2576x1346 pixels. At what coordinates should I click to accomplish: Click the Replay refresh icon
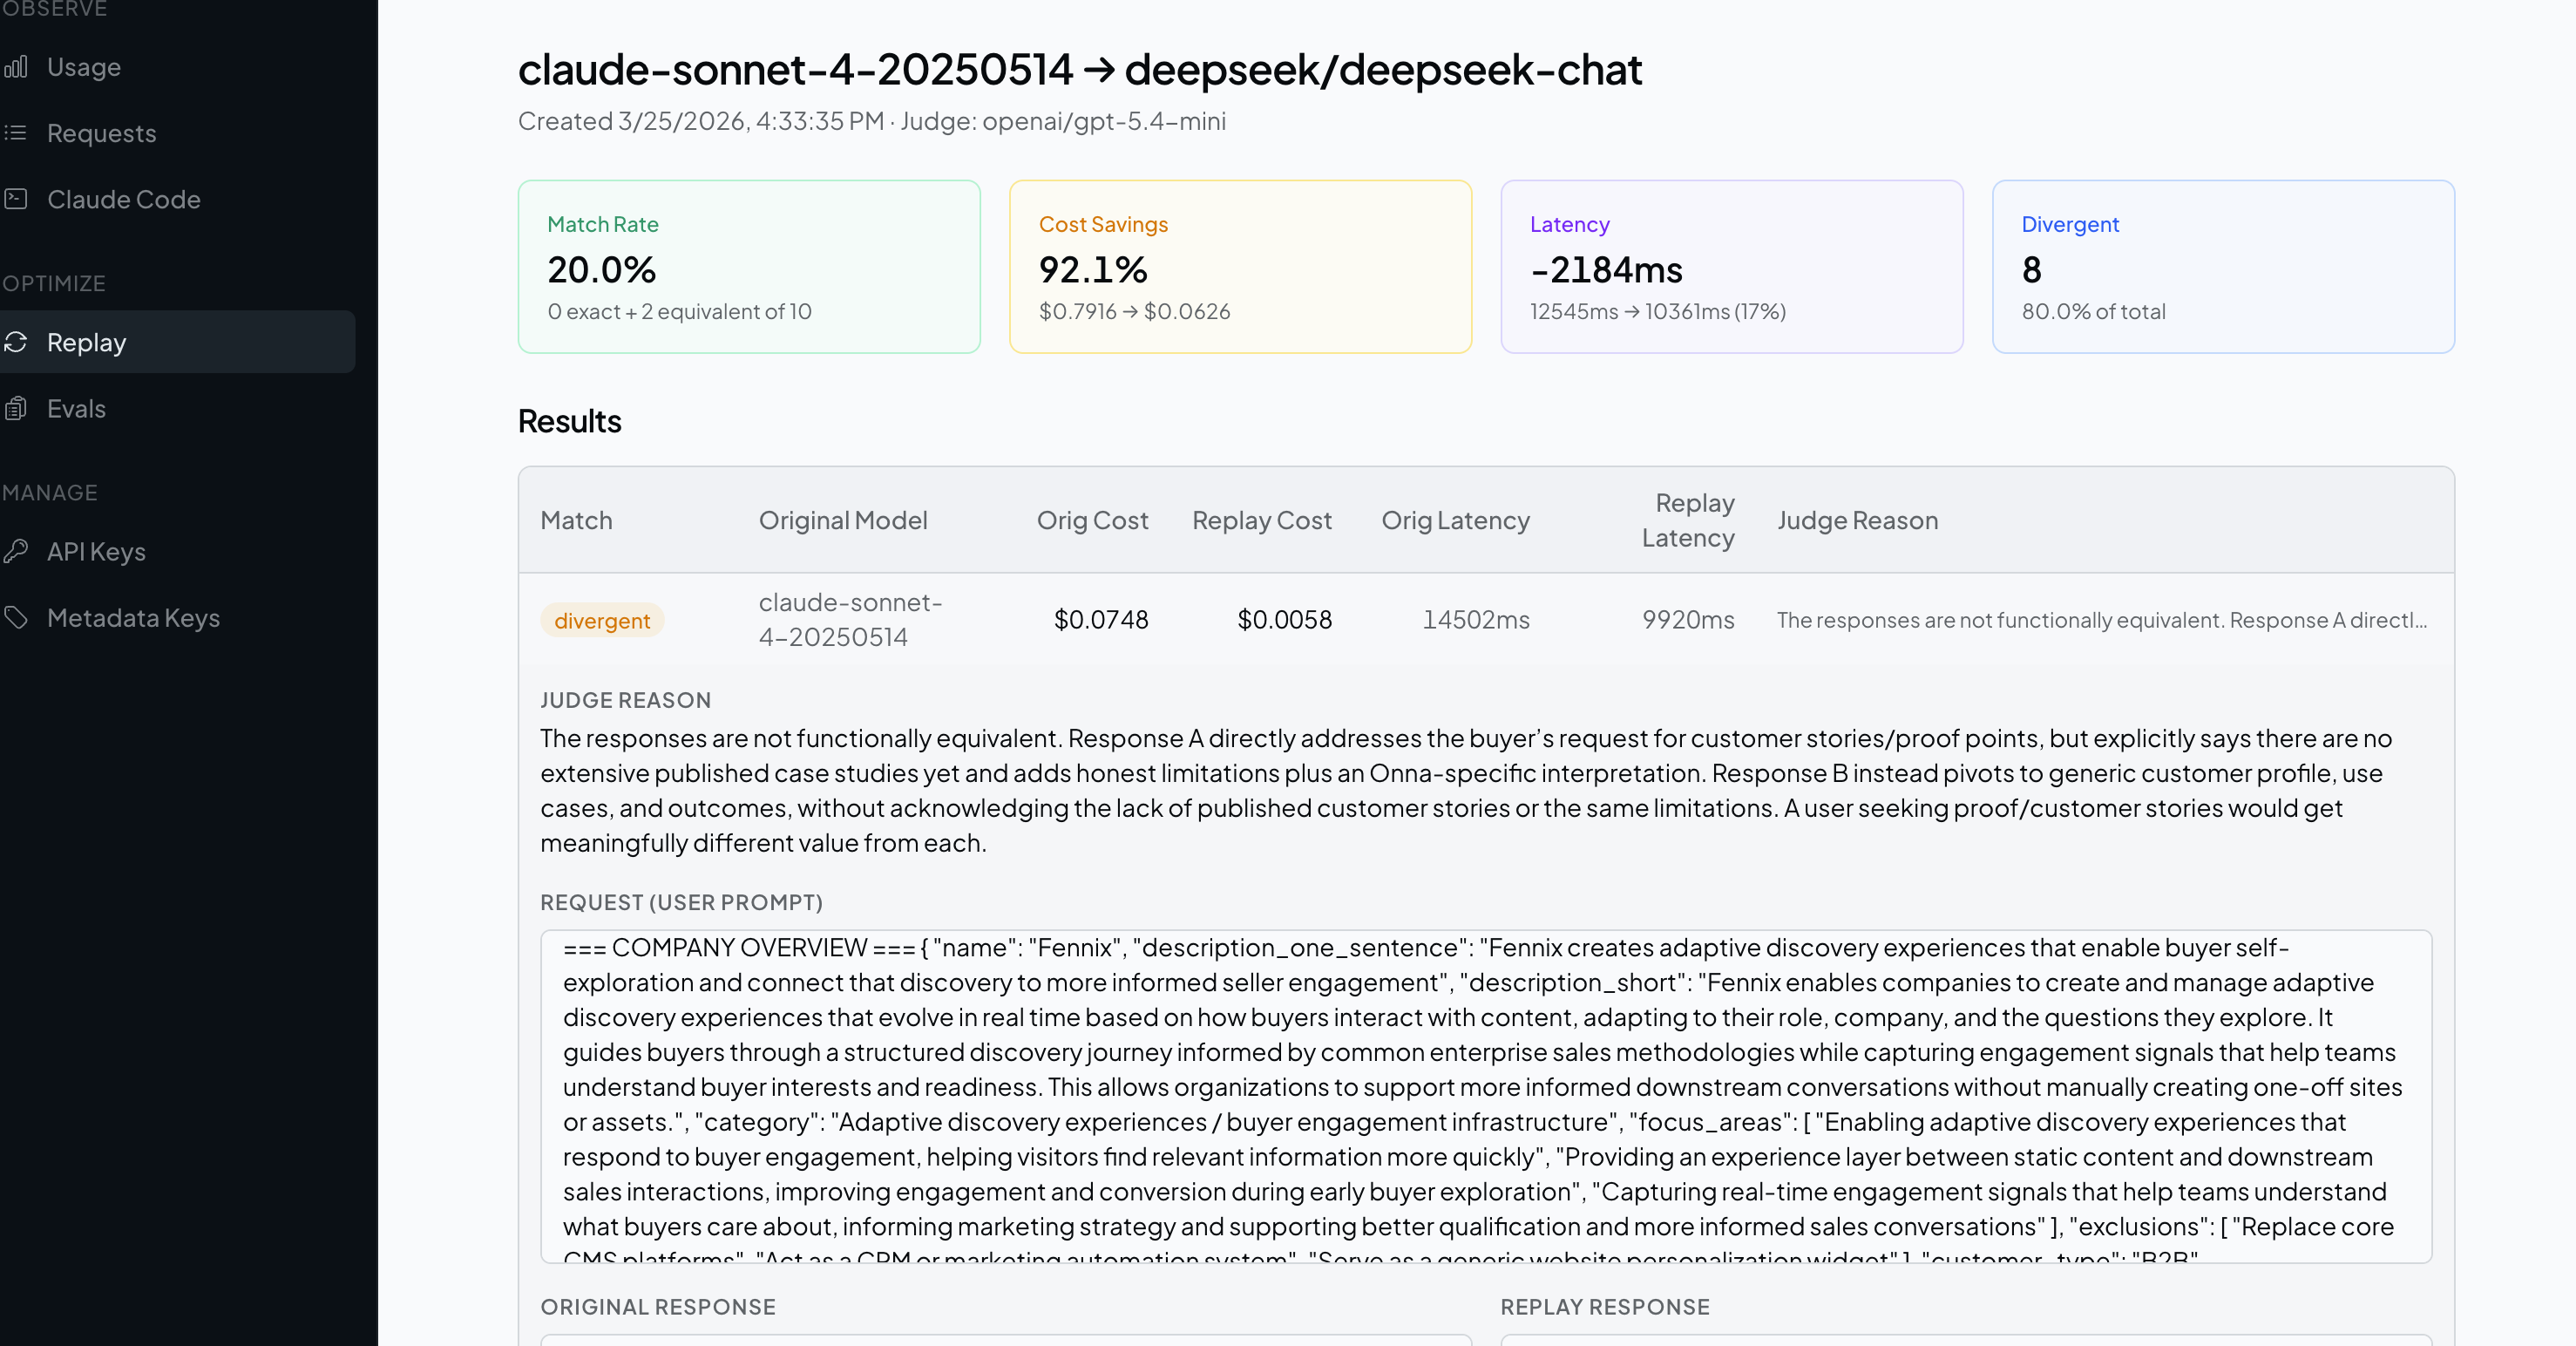[x=16, y=342]
